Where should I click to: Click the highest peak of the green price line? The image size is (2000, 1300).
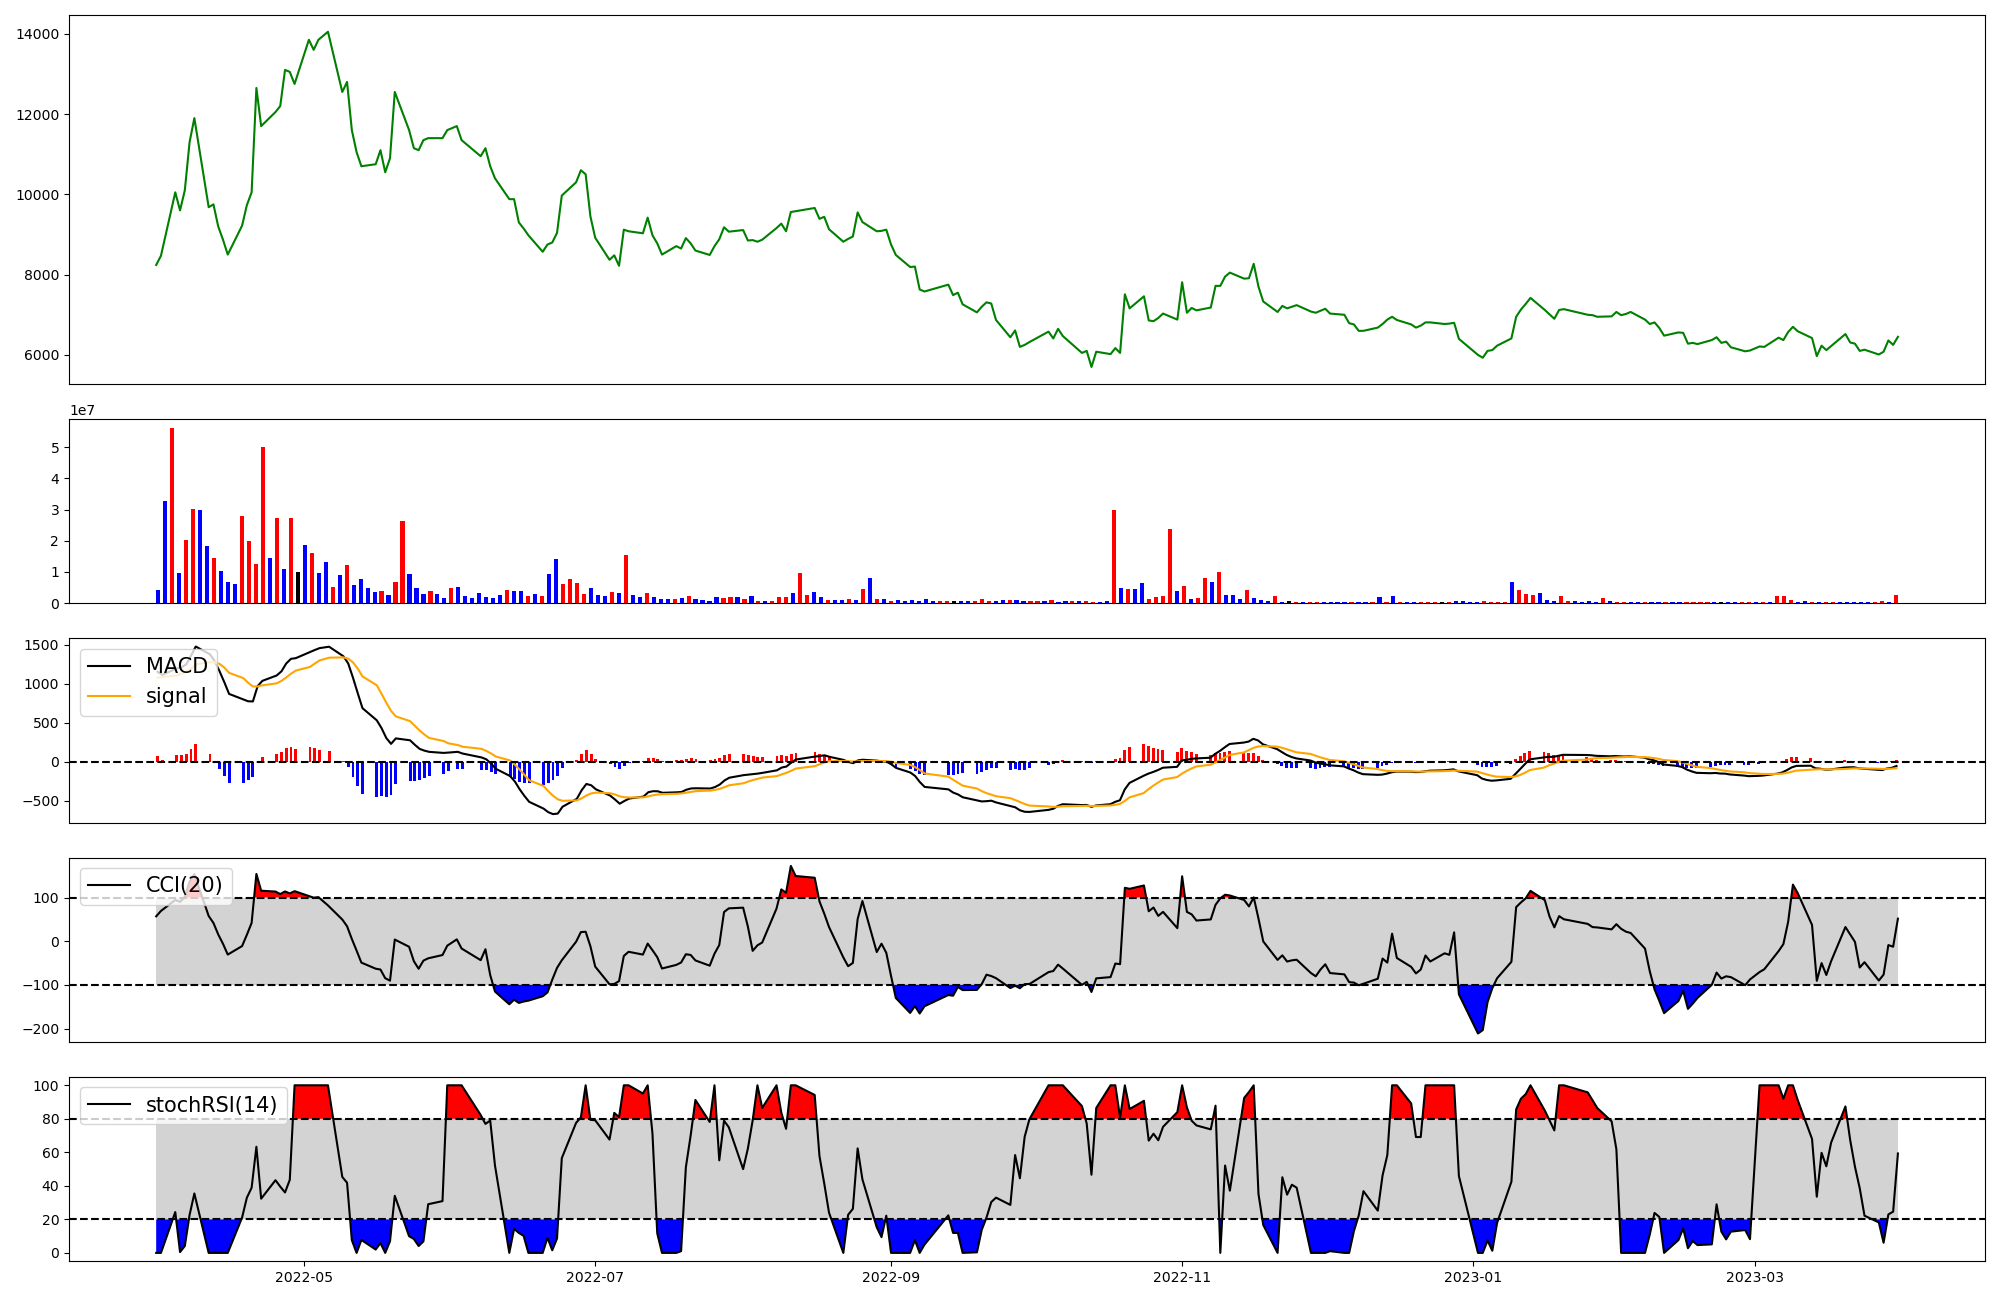[328, 32]
